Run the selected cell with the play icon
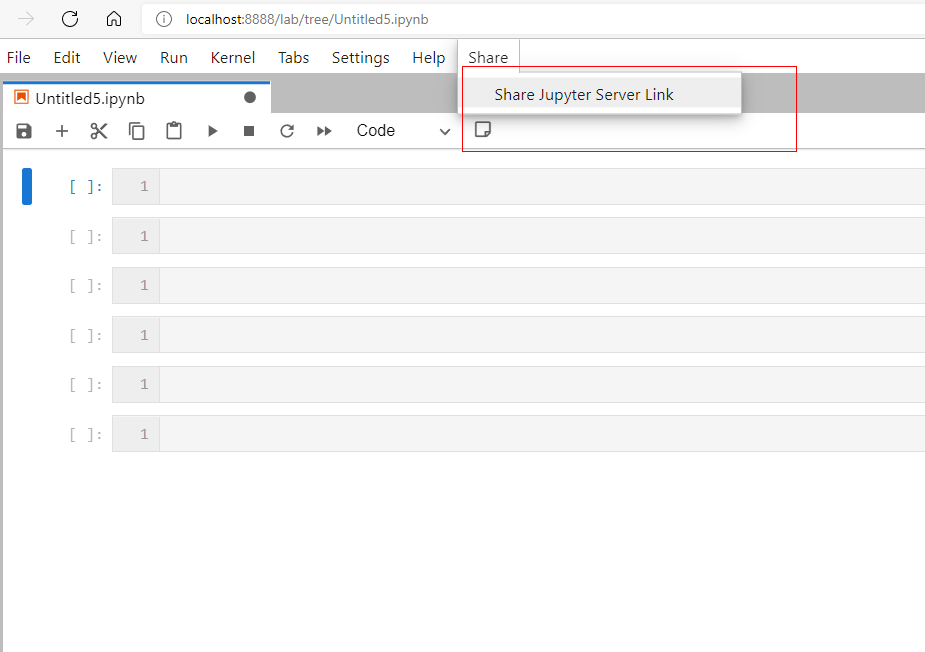 coord(212,131)
